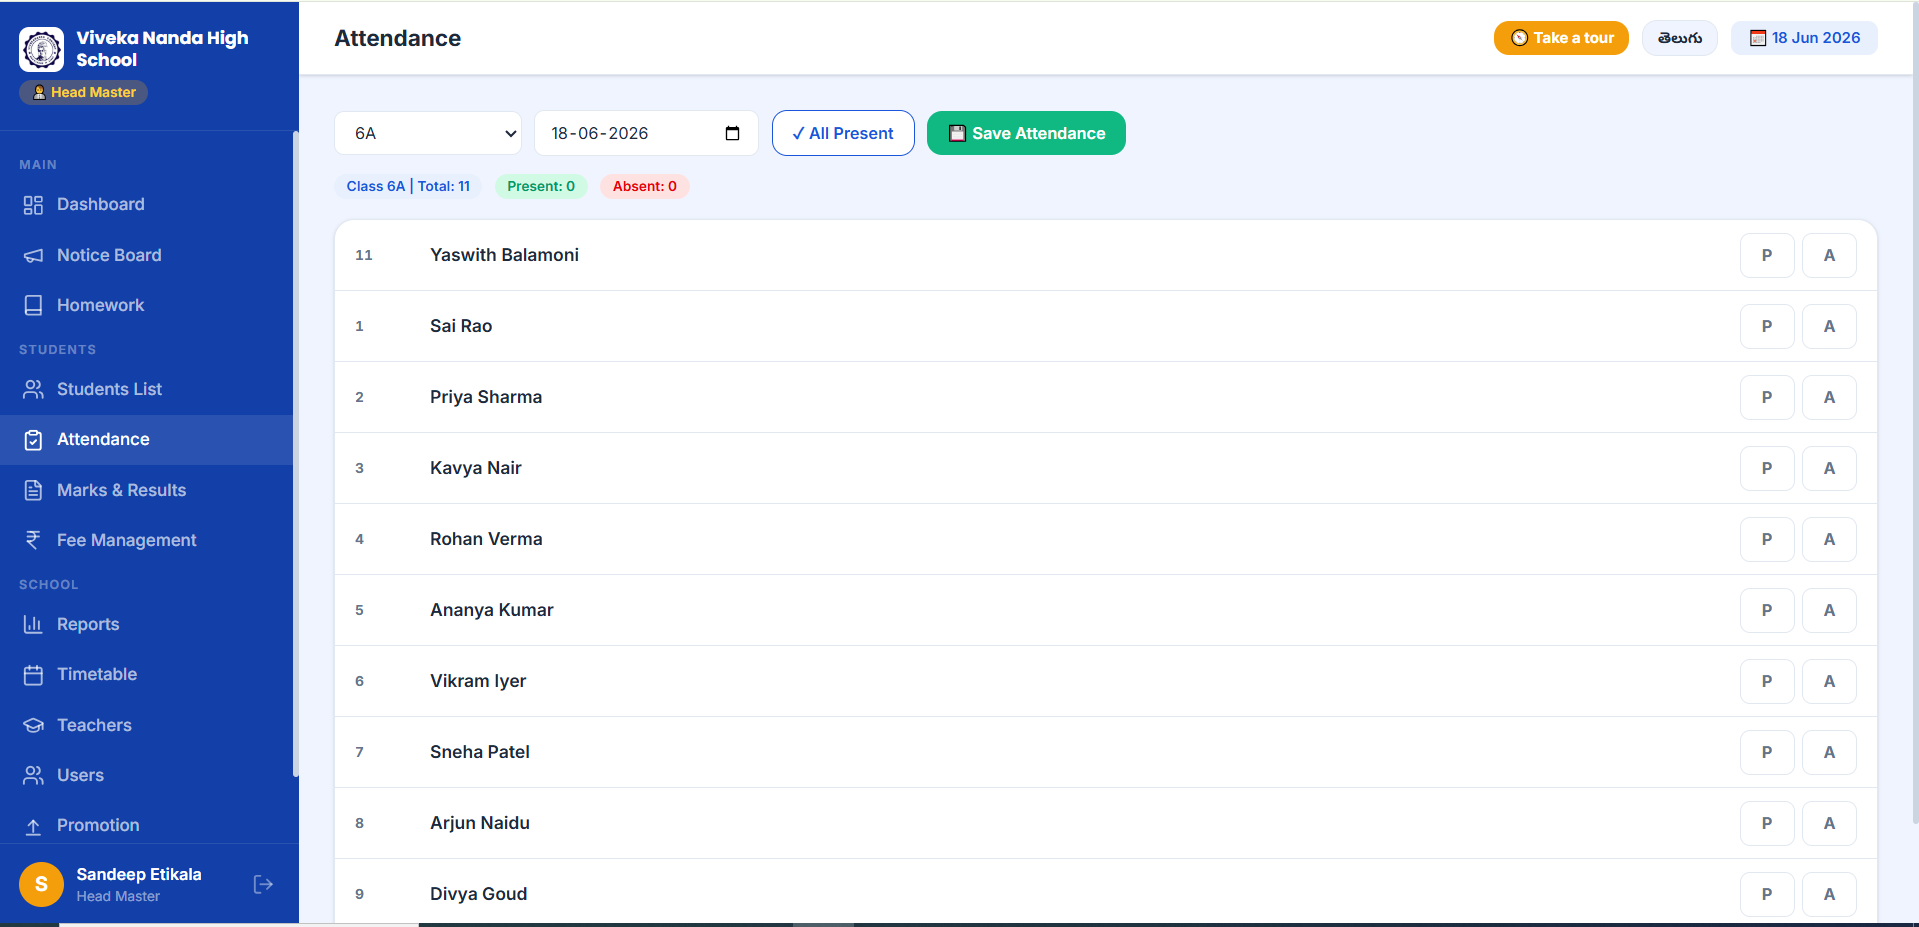Click the logout icon beside Sandeep Etikala

tap(263, 884)
